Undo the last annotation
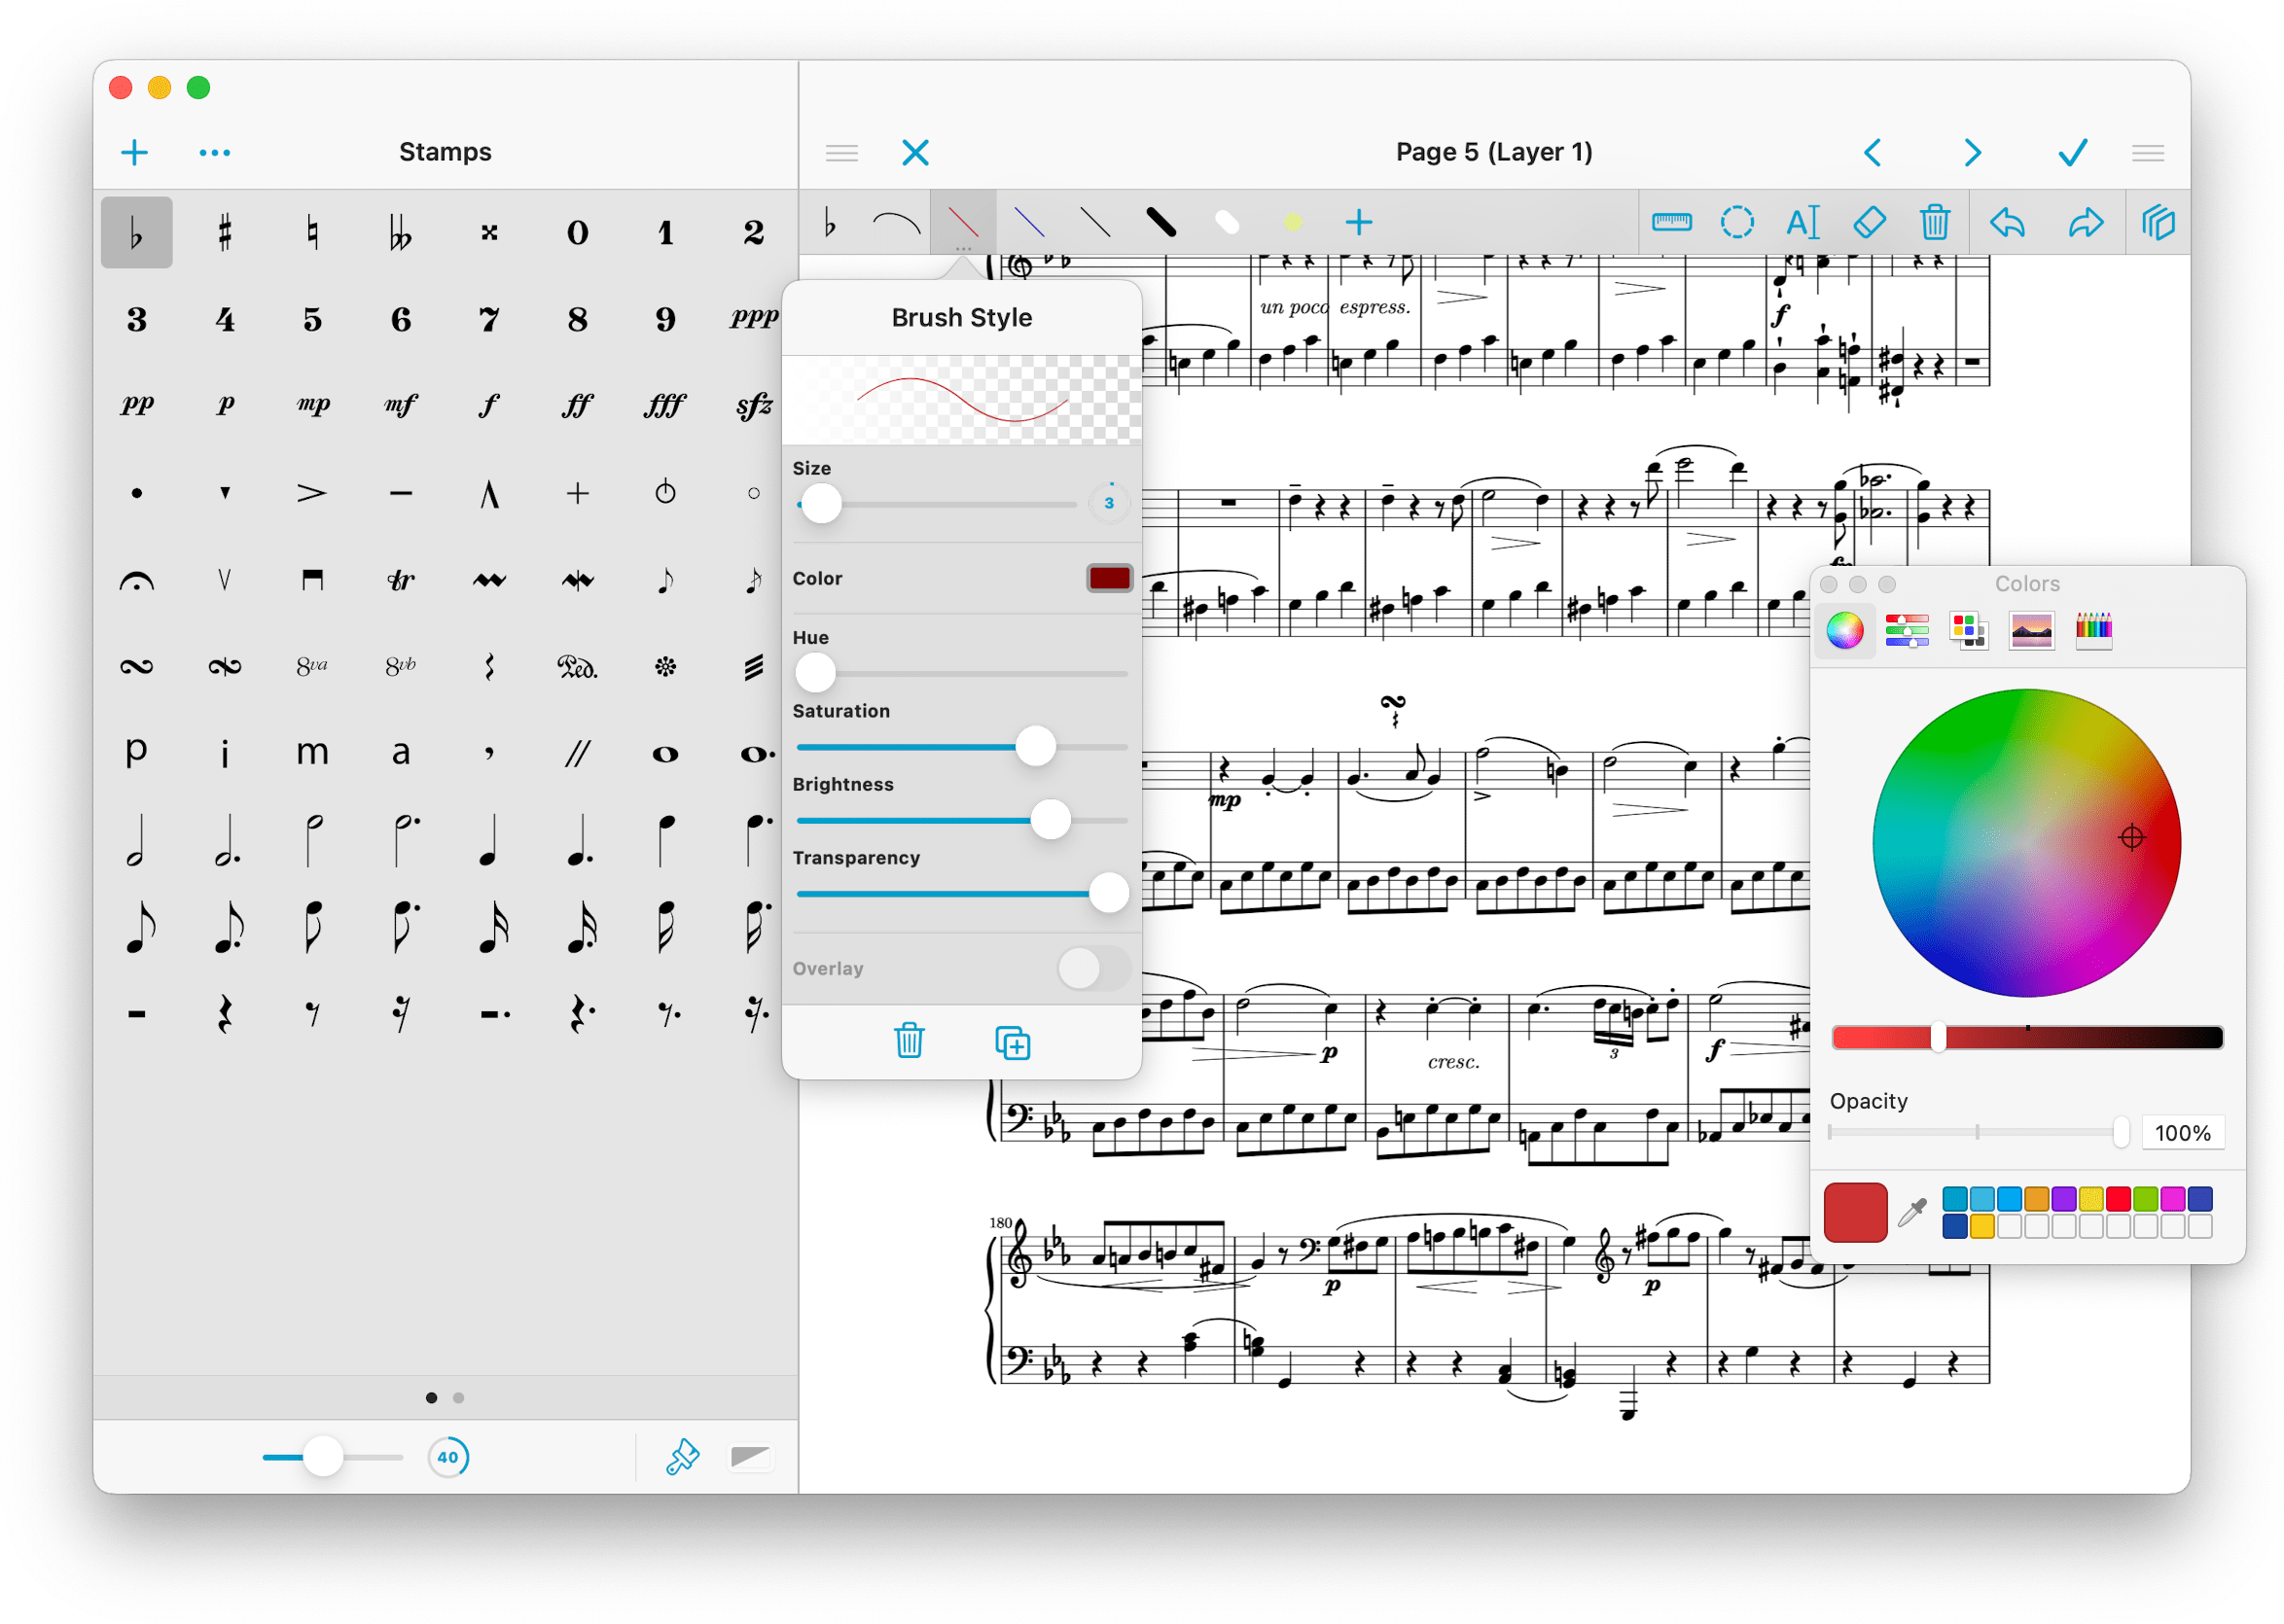The image size is (2284, 1624). tap(2007, 222)
